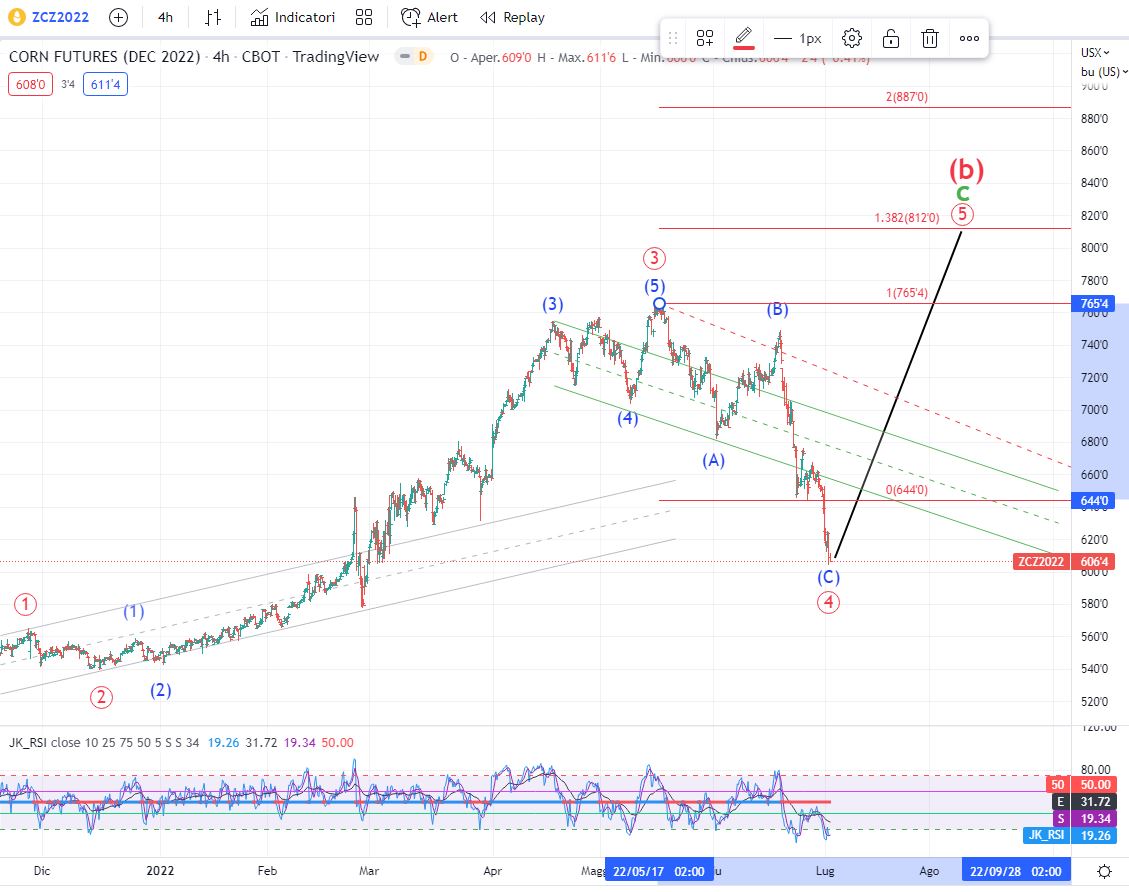The image size is (1129, 892).
Task: Delete the selected drawing with trash icon
Action: 930,38
